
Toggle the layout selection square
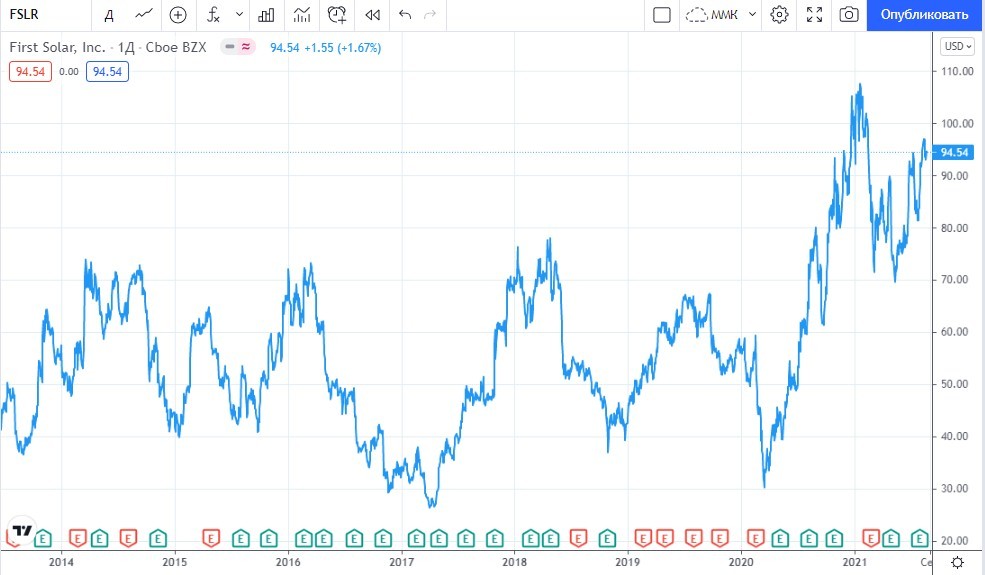pyautogui.click(x=661, y=15)
